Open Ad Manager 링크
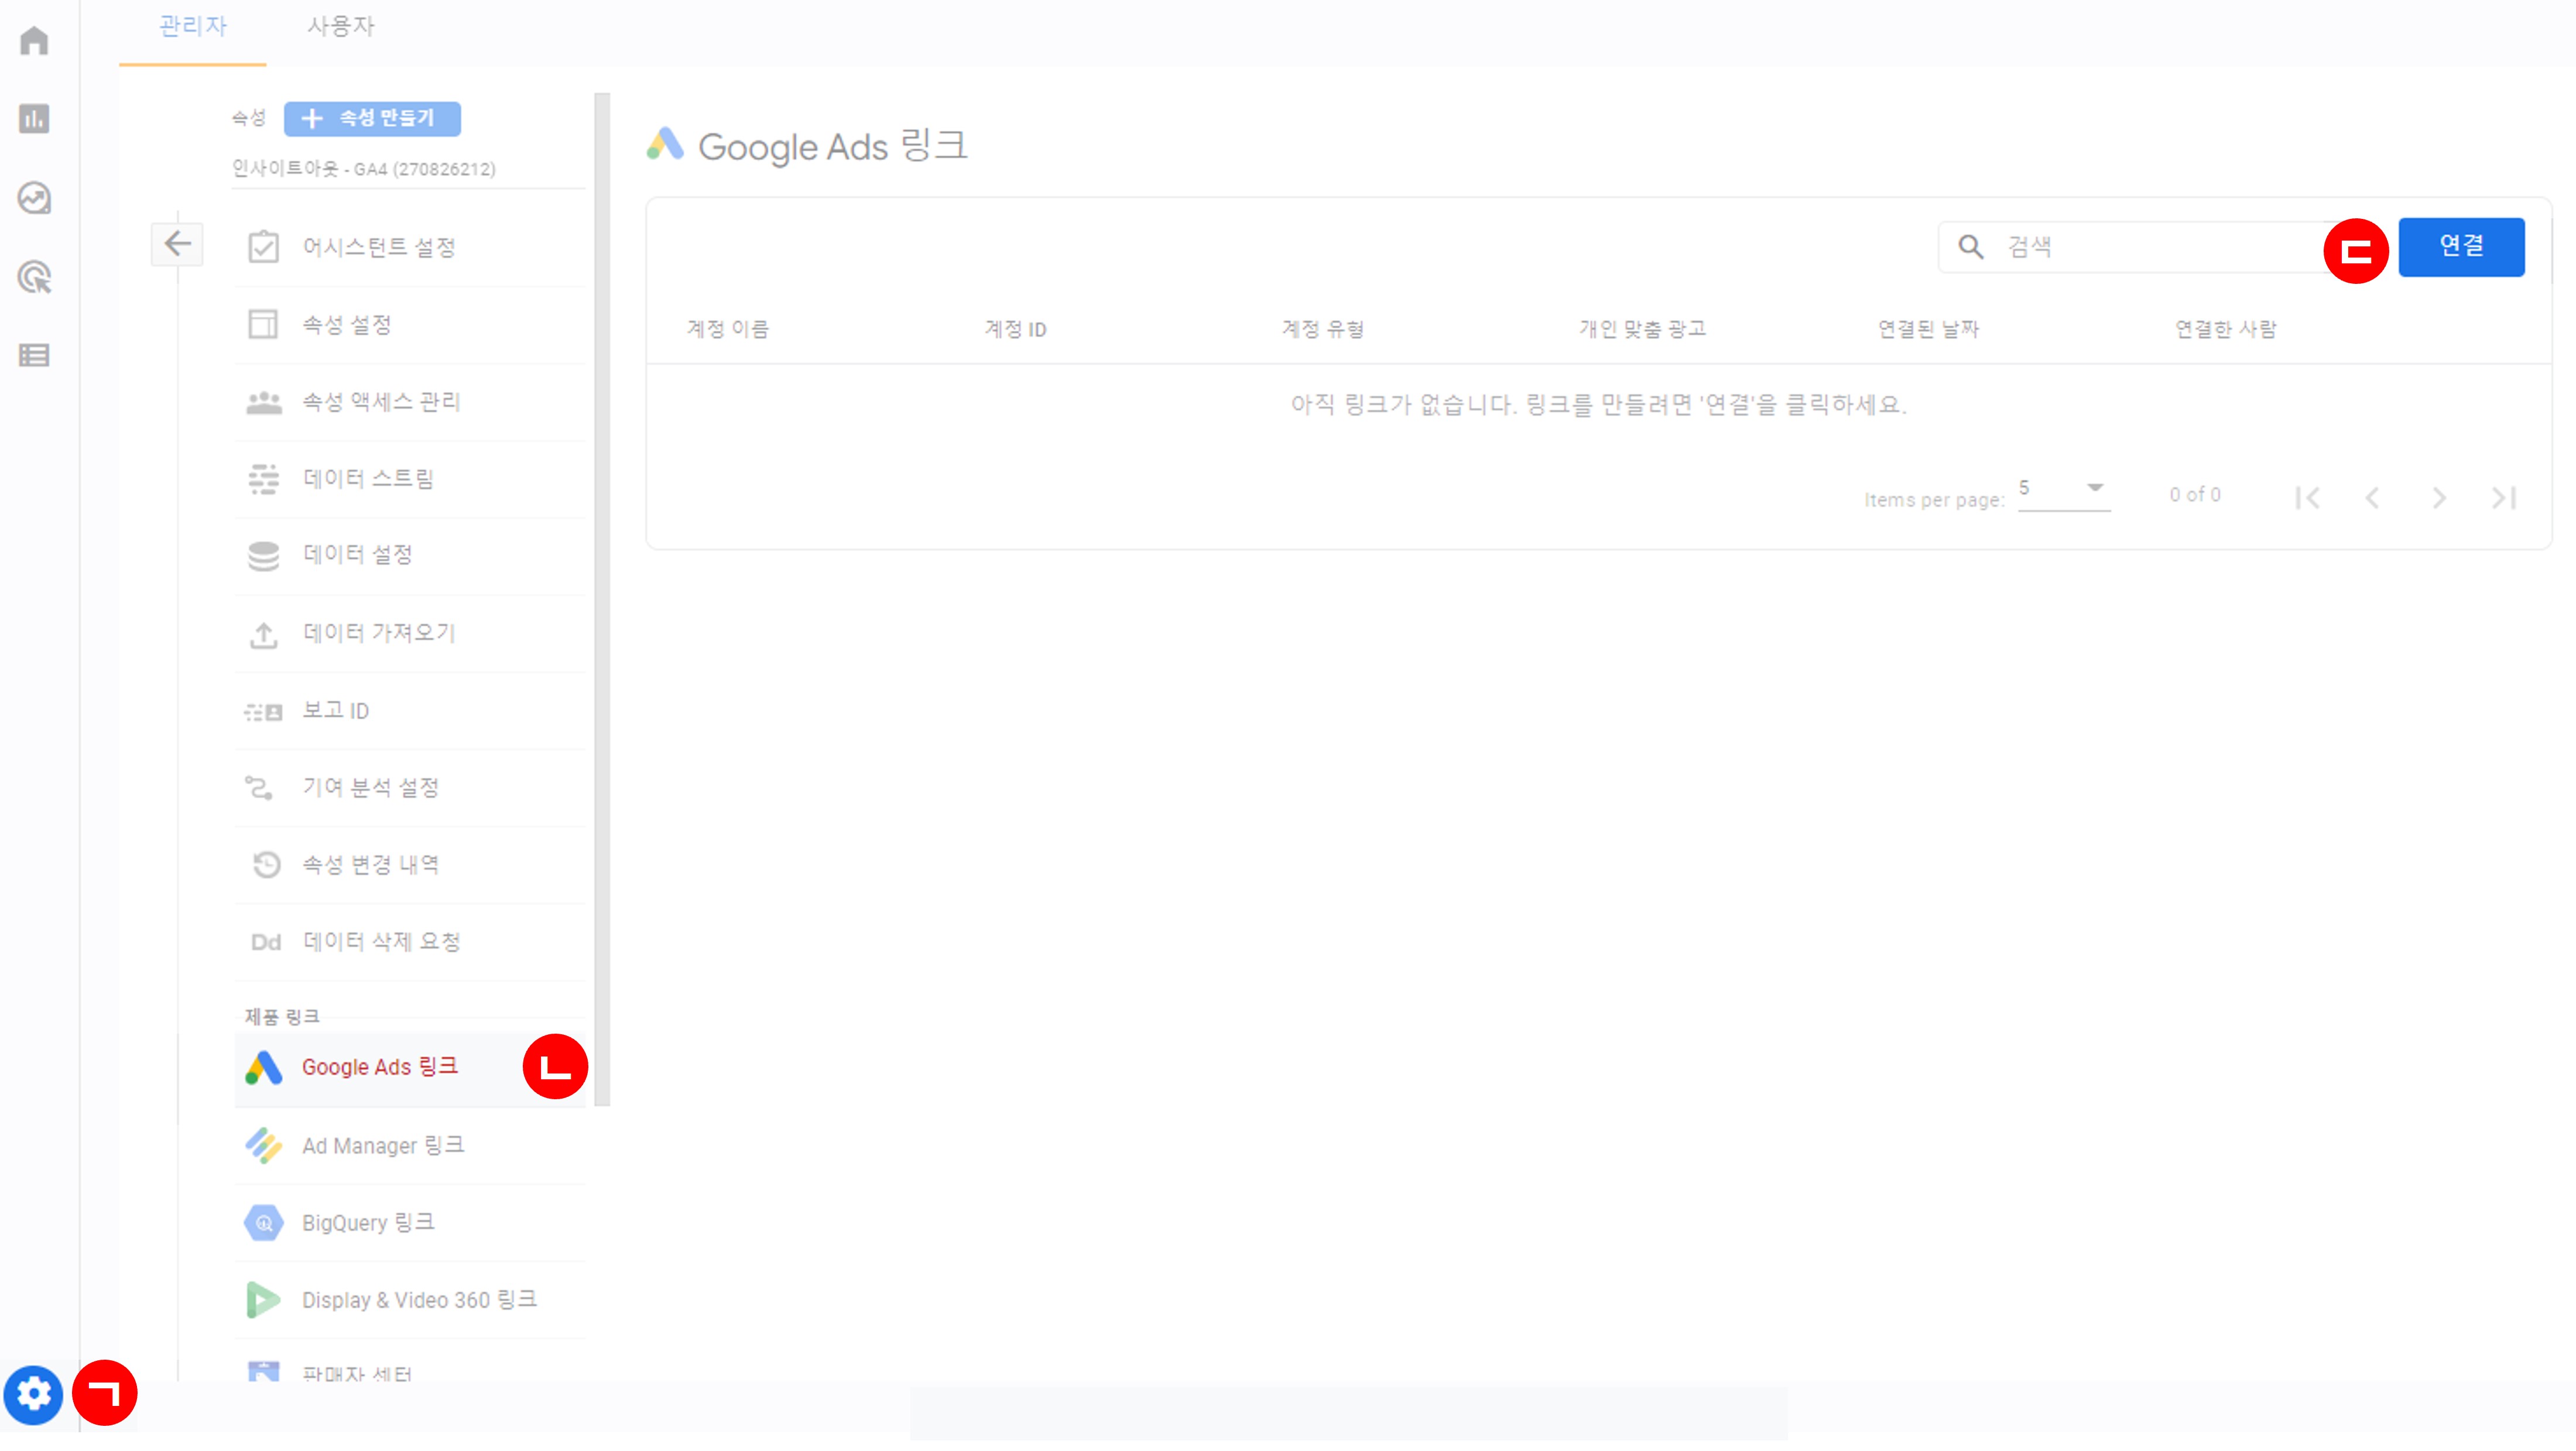2576x1451 pixels. (x=409, y=1146)
